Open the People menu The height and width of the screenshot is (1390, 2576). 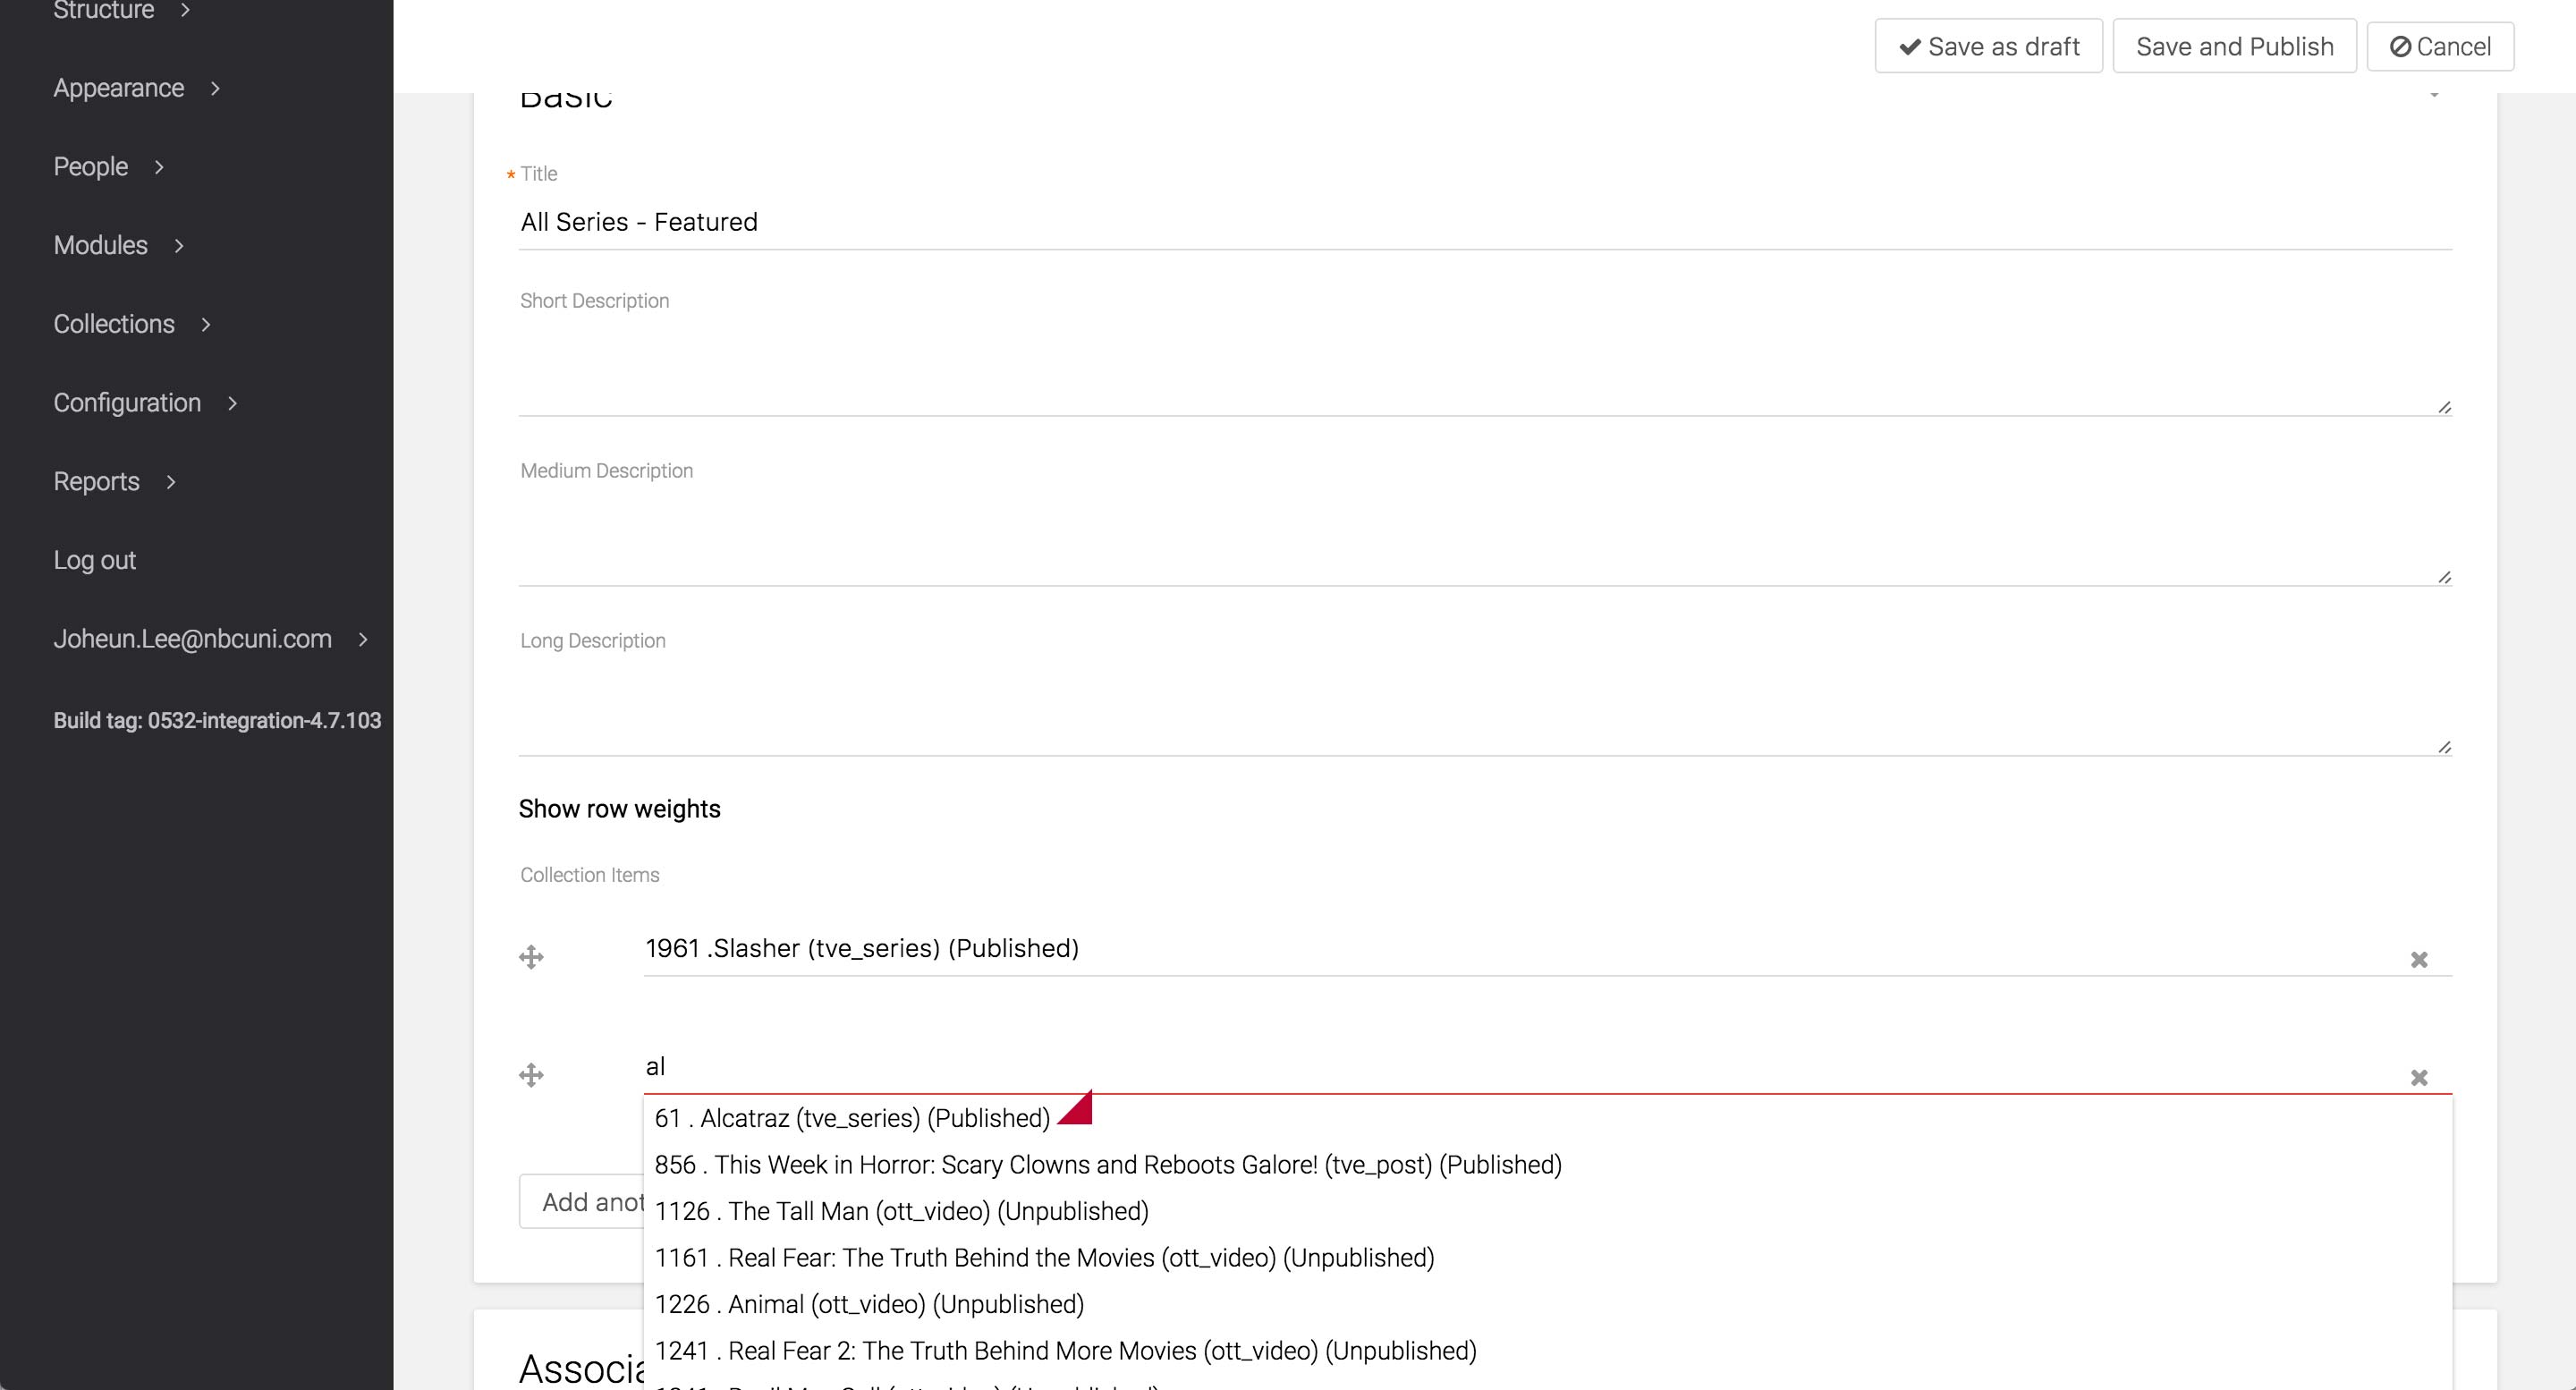point(91,167)
